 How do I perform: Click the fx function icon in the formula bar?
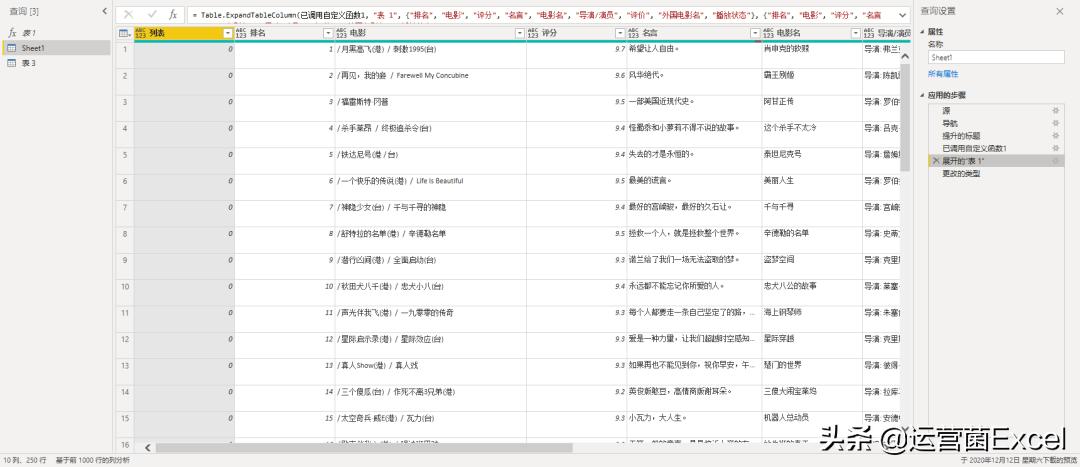click(174, 14)
